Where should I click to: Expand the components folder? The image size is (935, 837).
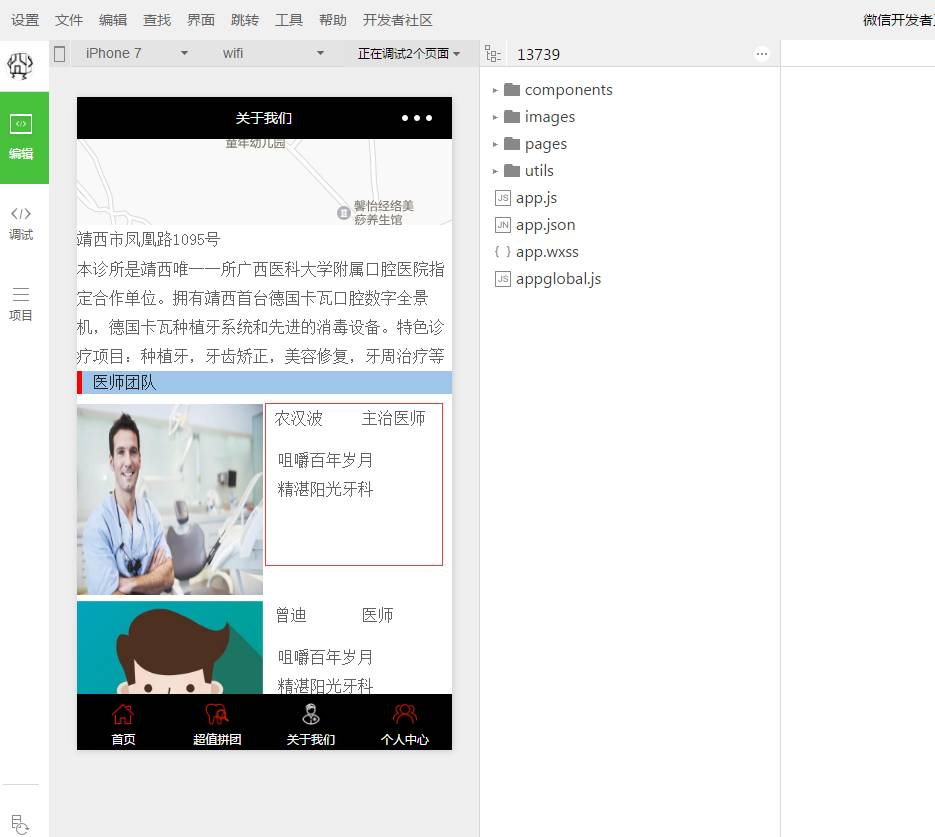point(495,90)
